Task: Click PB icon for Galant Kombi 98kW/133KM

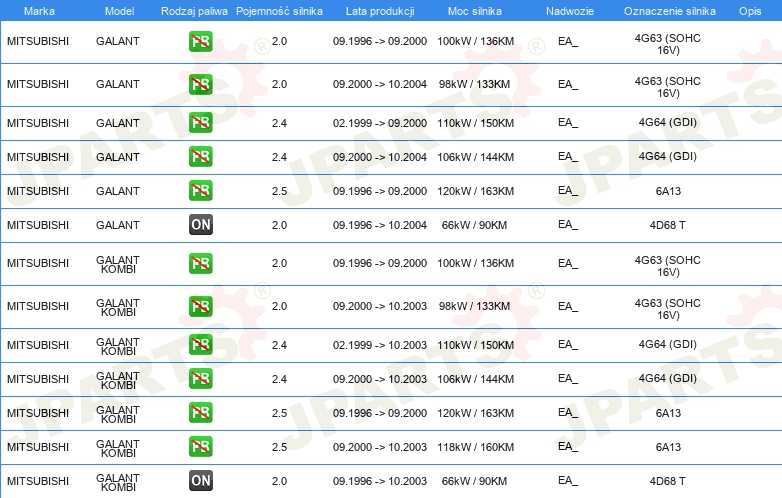Action: click(x=200, y=306)
